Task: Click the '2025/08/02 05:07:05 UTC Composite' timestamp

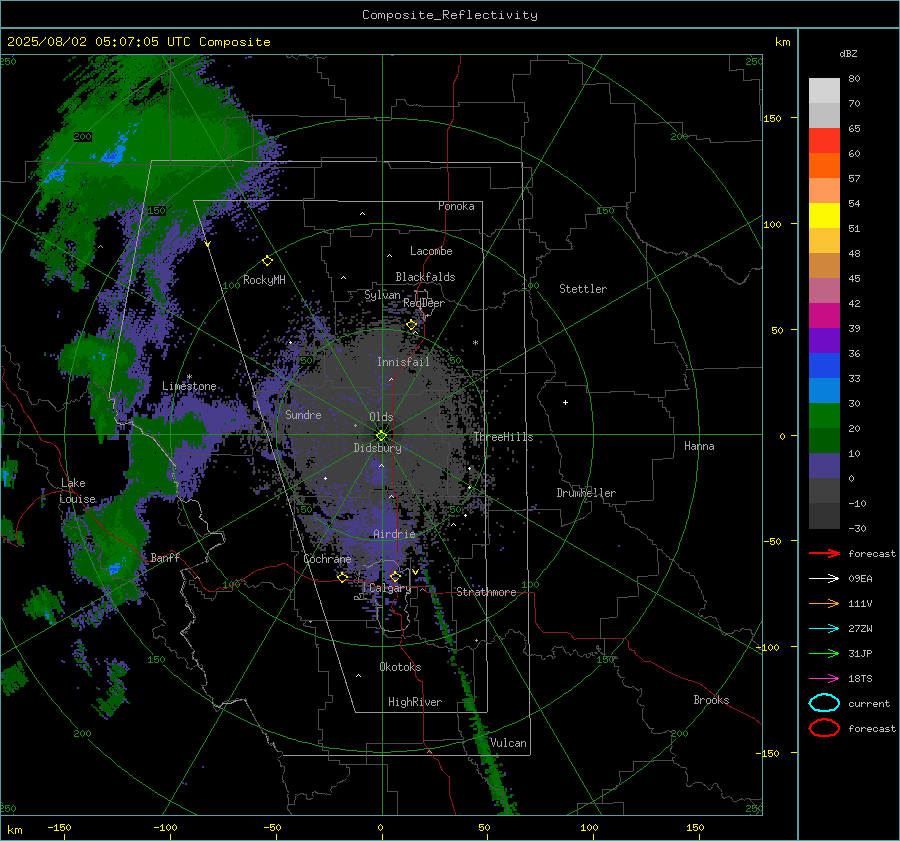Action: (139, 42)
